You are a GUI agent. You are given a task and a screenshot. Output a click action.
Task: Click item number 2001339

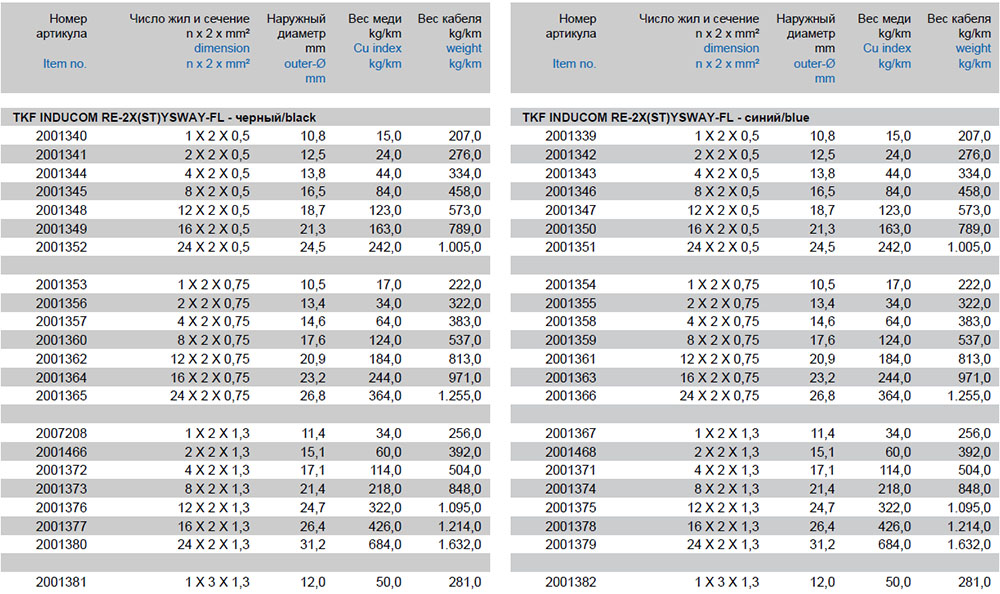[571, 136]
